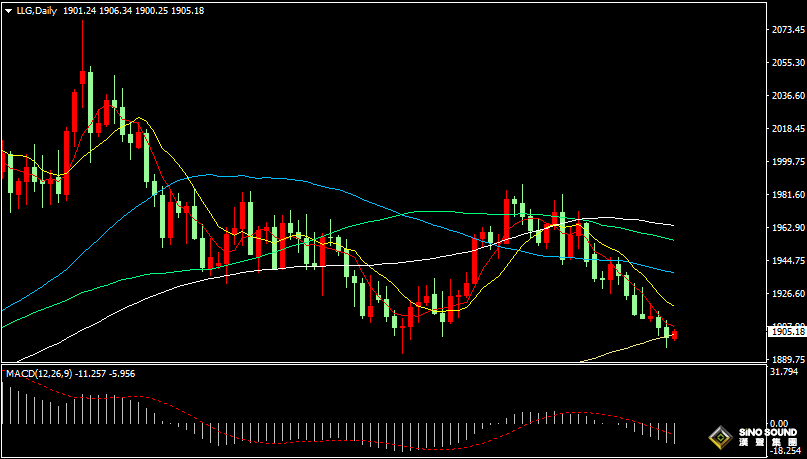807x459 pixels.
Task: Click the divider between price chart and MACD
Action: click(380, 364)
